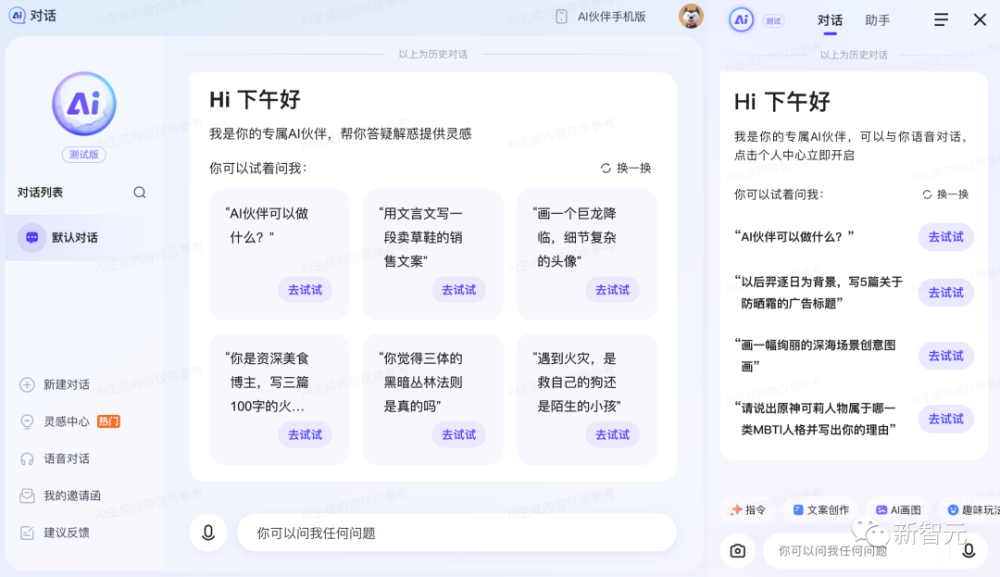Select the 对话 tab in right panel
1000x577 pixels.
[830, 20]
